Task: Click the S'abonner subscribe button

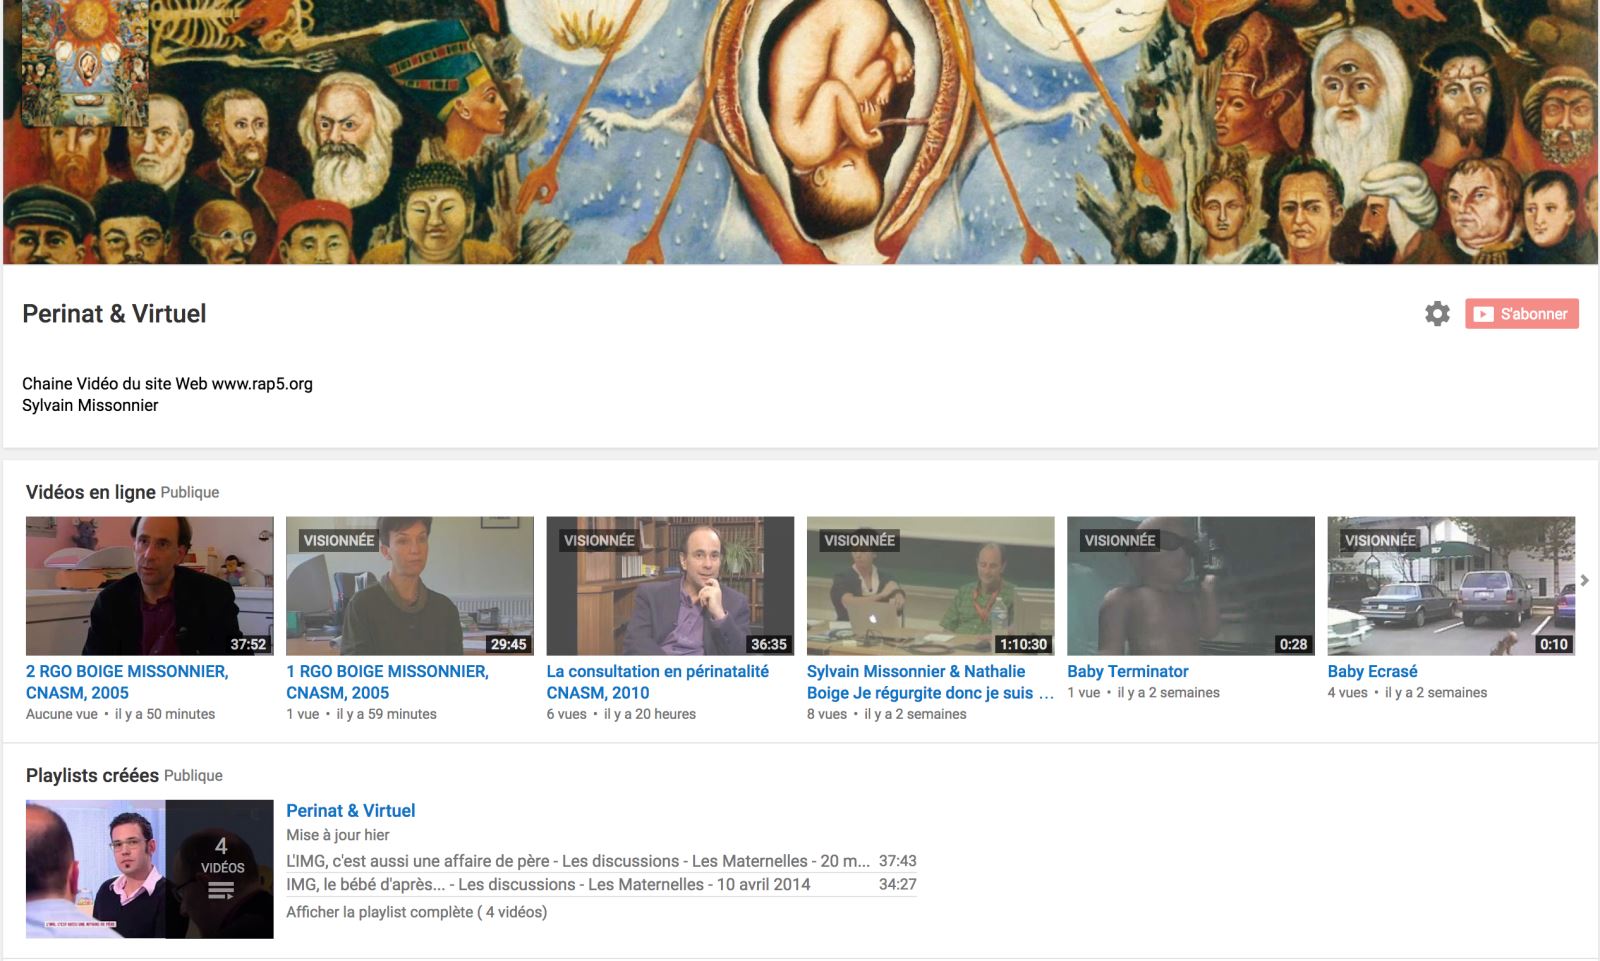Action: coord(1522,314)
